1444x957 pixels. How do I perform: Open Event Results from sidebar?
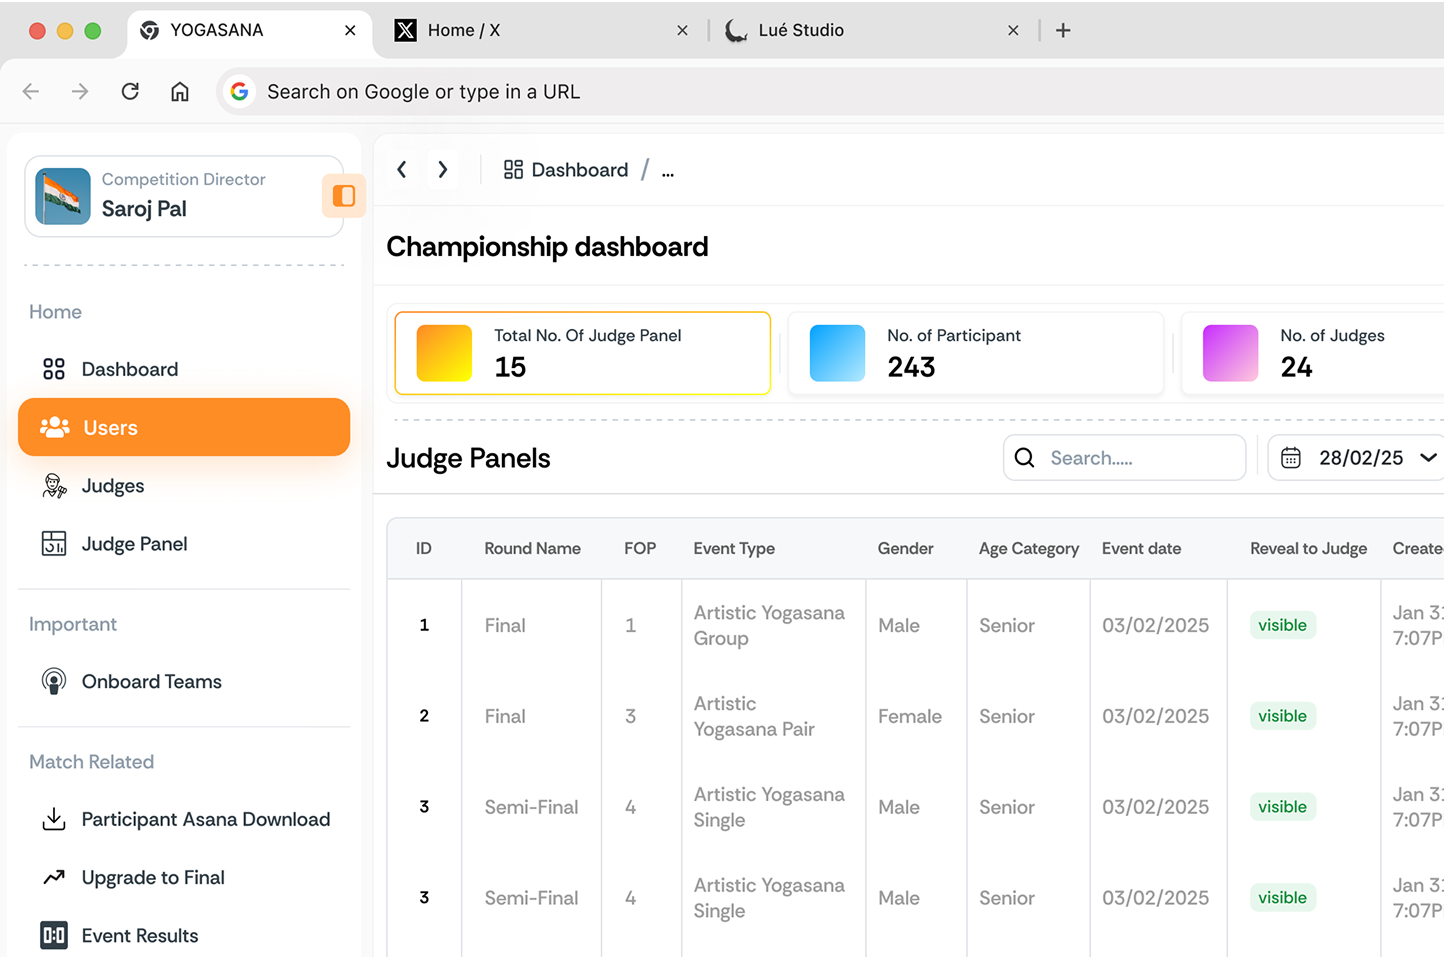tap(139, 936)
